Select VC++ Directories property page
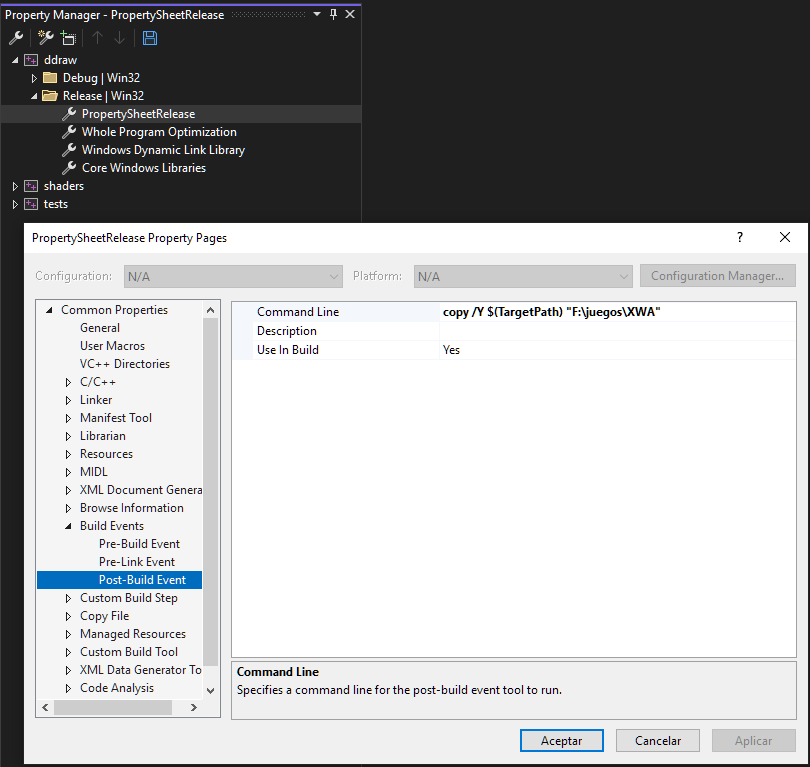Viewport: 810px width, 767px height. pyautogui.click(x=124, y=364)
